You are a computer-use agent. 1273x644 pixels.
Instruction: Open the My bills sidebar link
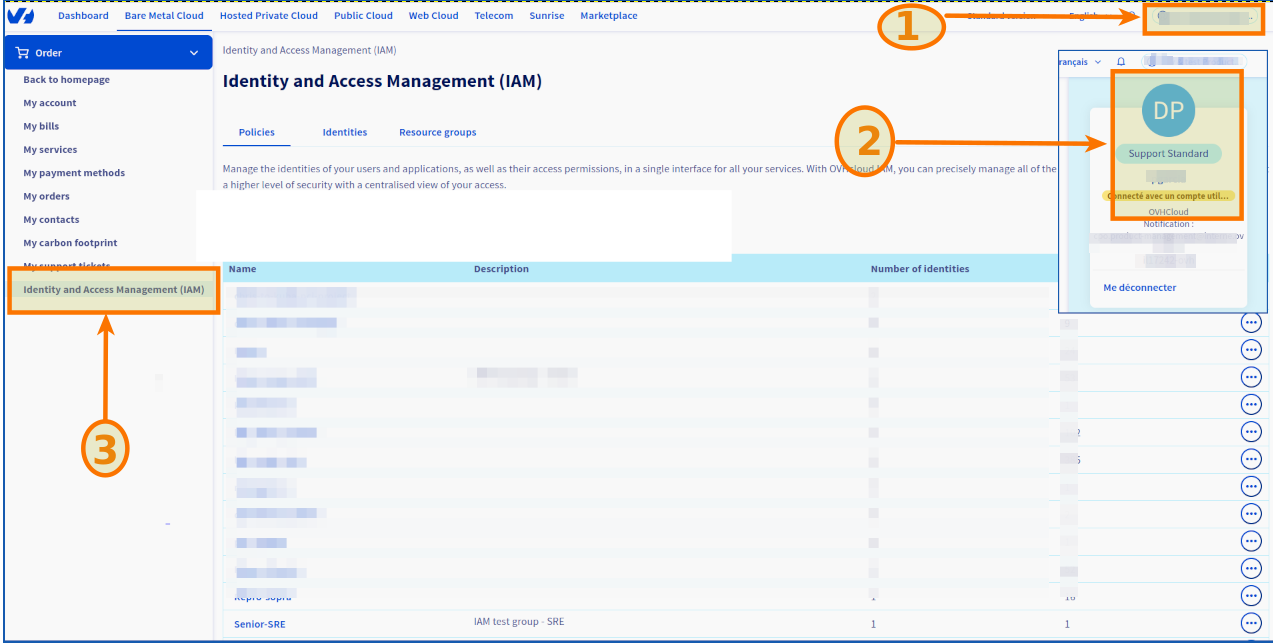coord(41,126)
